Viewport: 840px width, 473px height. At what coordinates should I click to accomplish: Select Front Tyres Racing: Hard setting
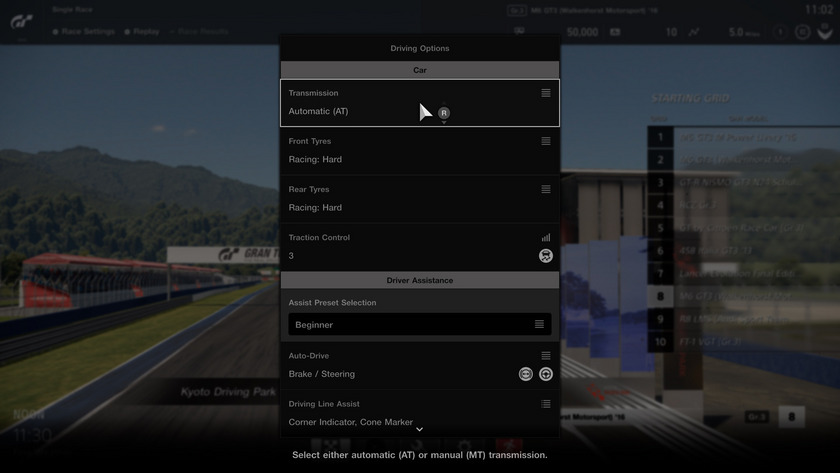[316, 160]
